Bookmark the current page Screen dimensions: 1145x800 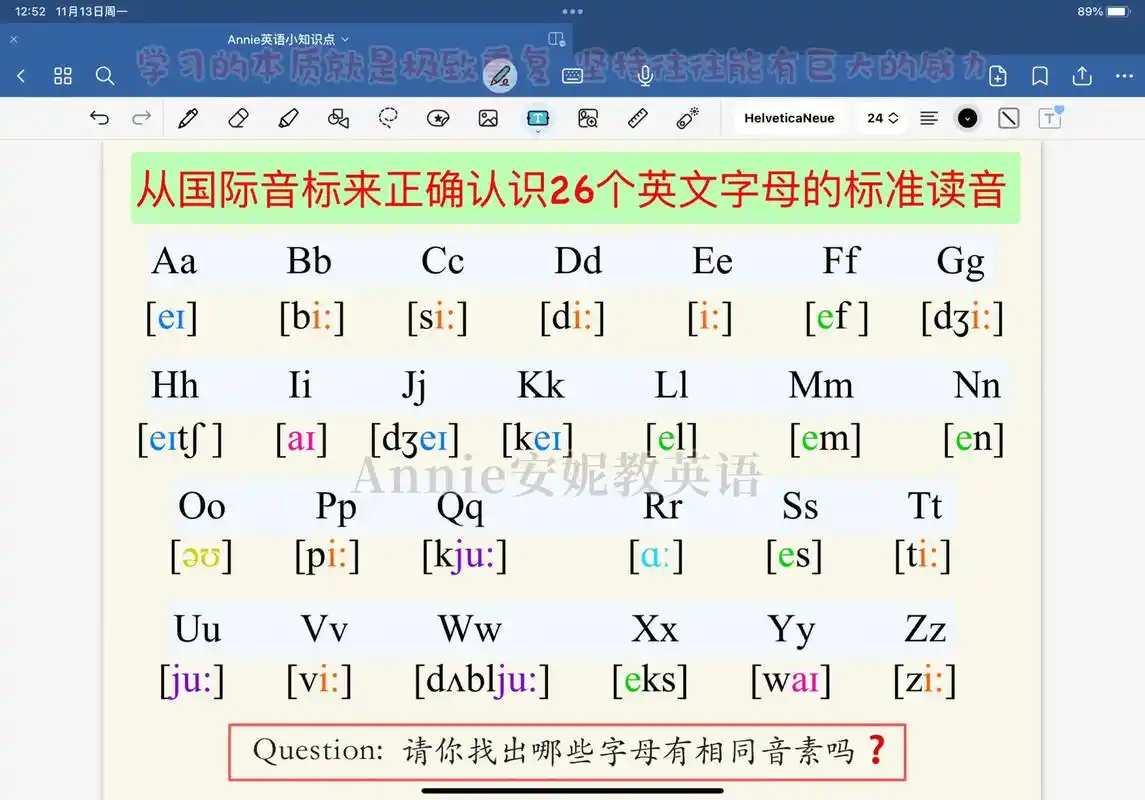point(1040,75)
